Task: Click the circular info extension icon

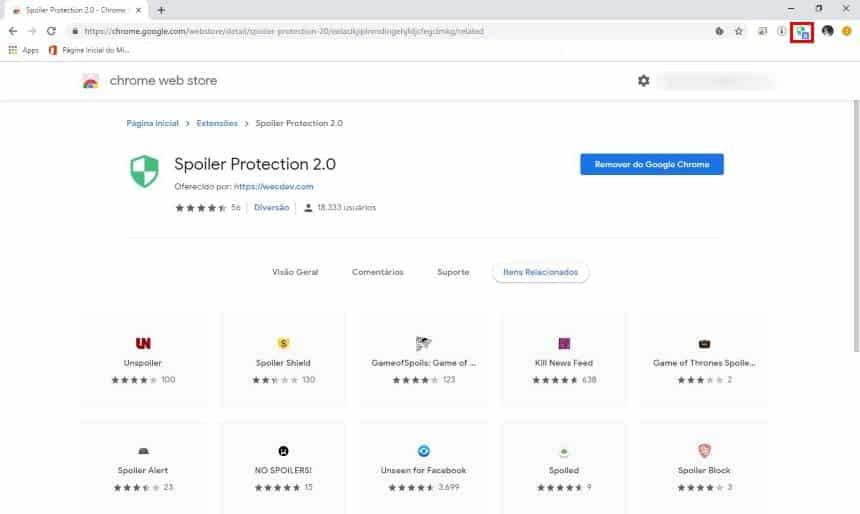Action: pos(781,31)
